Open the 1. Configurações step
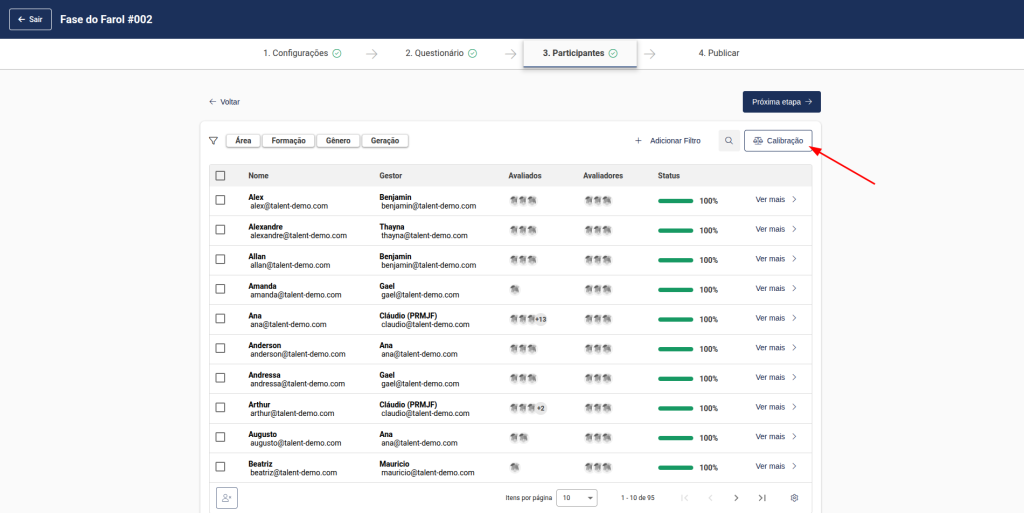 (301, 53)
